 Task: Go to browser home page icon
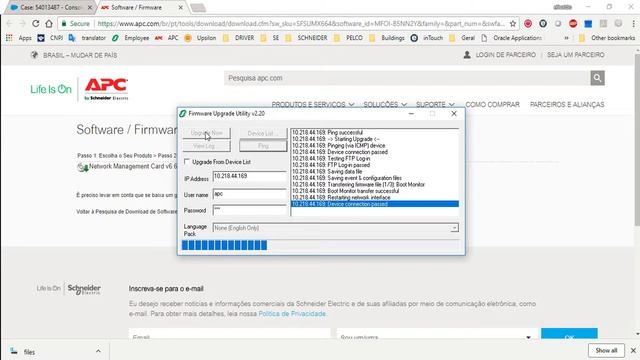click(49, 24)
